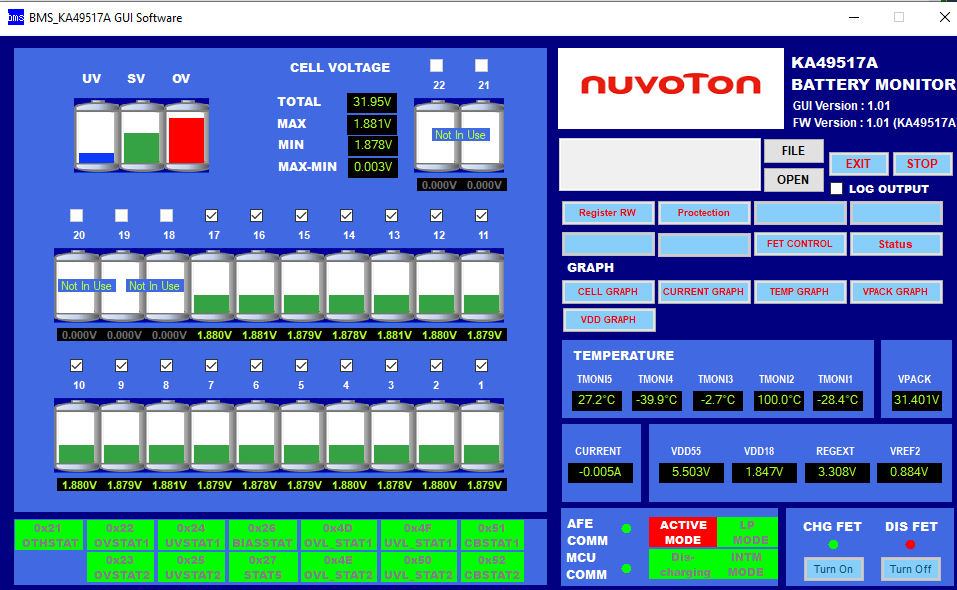
Task: Enable the cell 21 checkbox
Action: click(482, 65)
